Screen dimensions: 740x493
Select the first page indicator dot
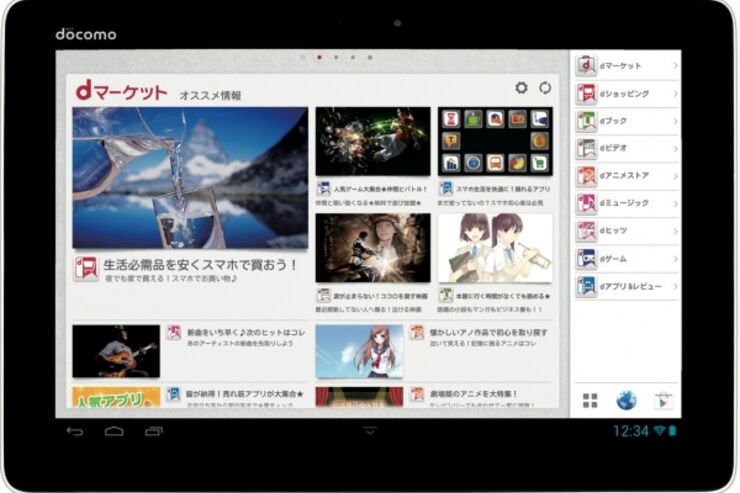coord(303,57)
